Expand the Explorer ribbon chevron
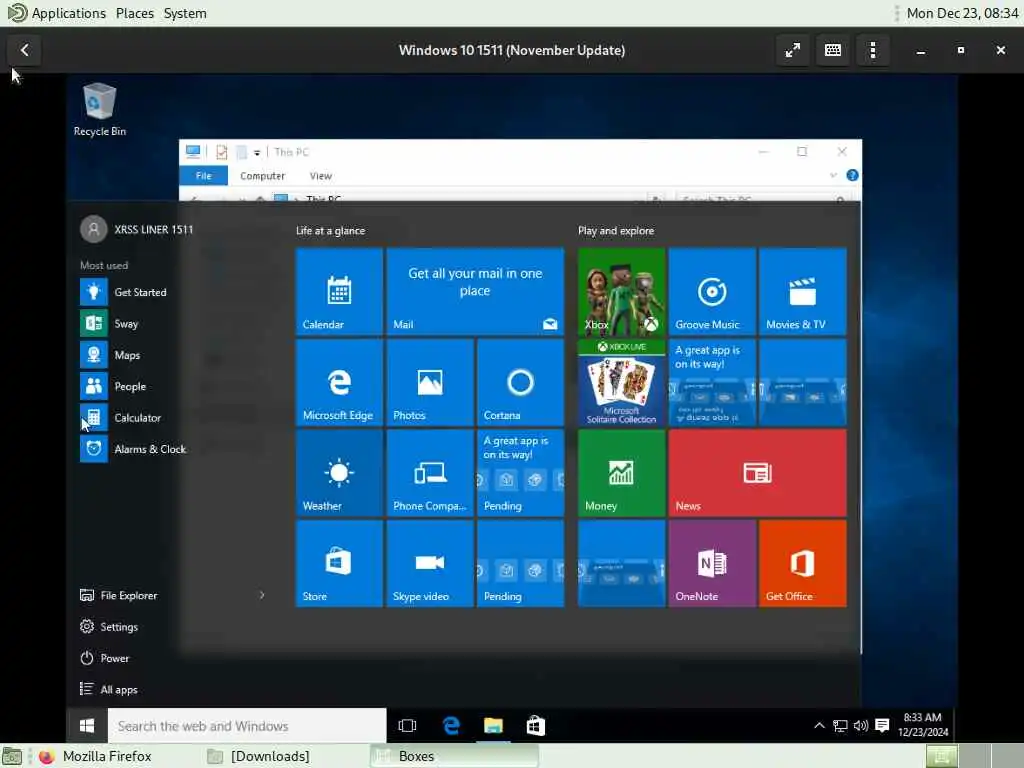Viewport: 1024px width, 768px height. pos(833,175)
